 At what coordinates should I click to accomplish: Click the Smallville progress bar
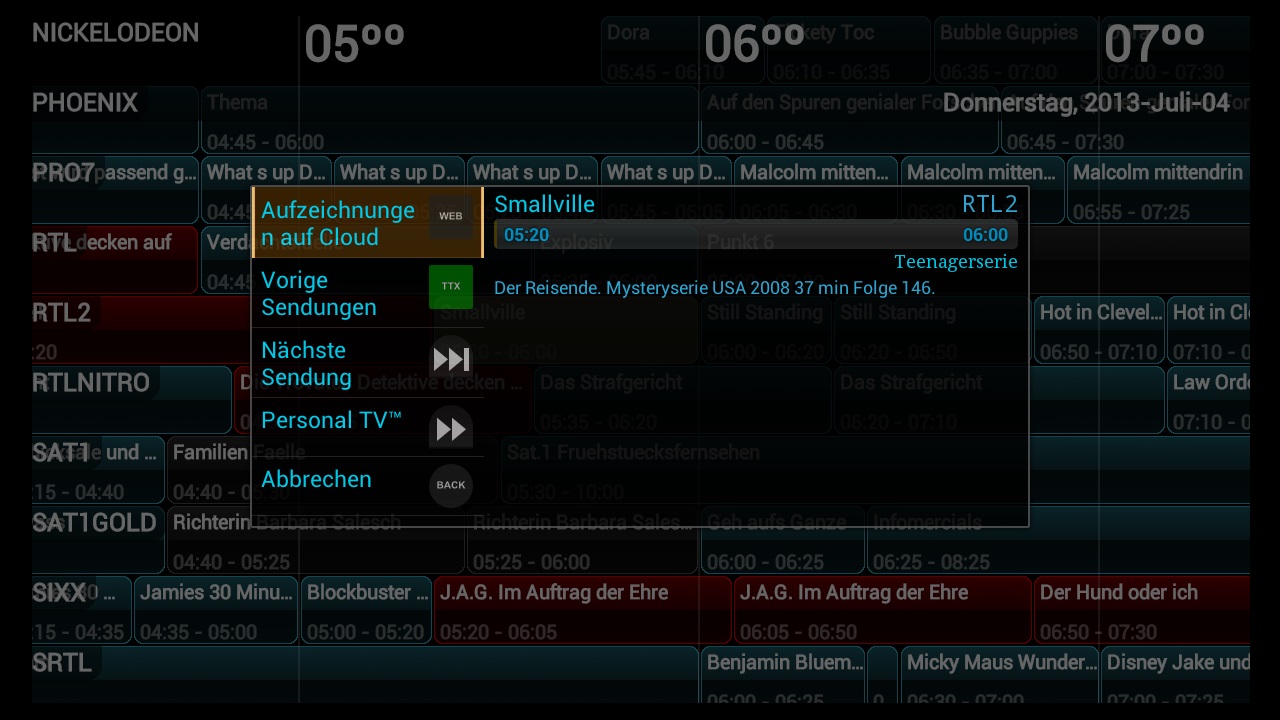[756, 235]
